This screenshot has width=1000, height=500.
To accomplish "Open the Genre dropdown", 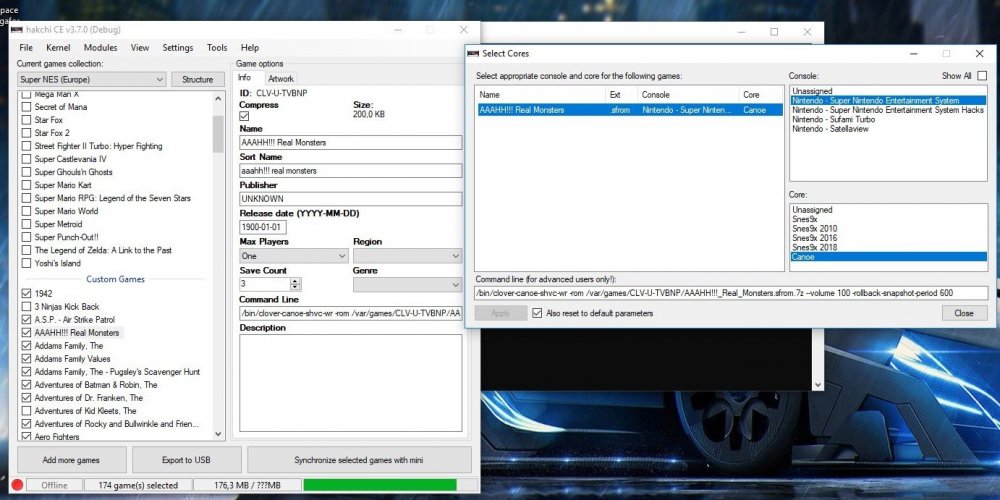I will [x=406, y=284].
